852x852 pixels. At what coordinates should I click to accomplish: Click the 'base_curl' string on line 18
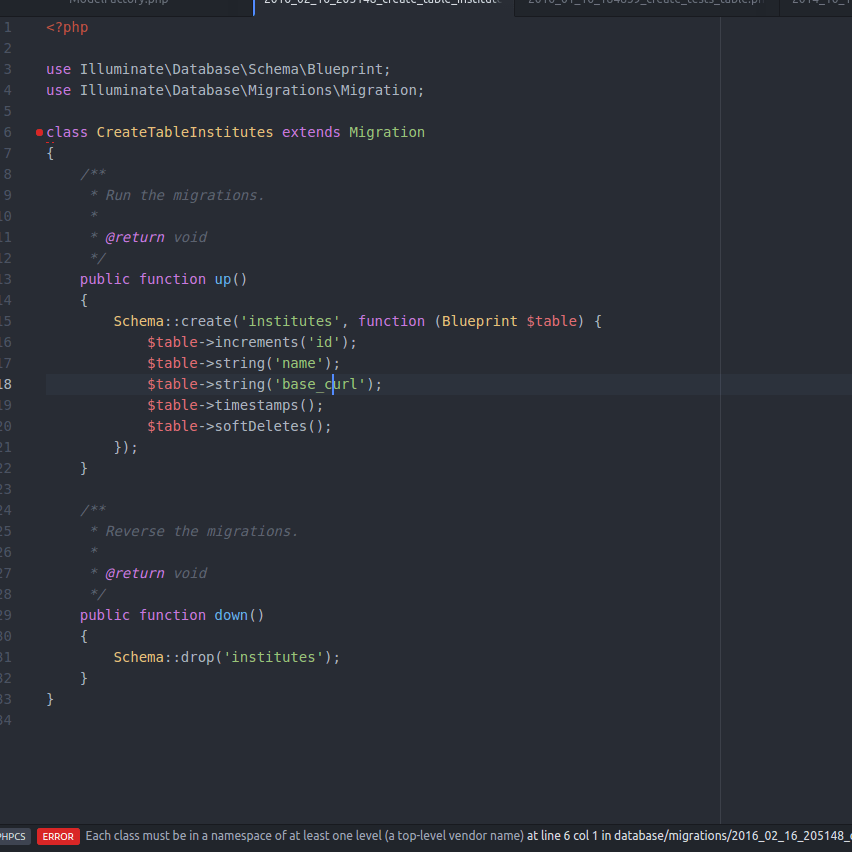(x=324, y=385)
